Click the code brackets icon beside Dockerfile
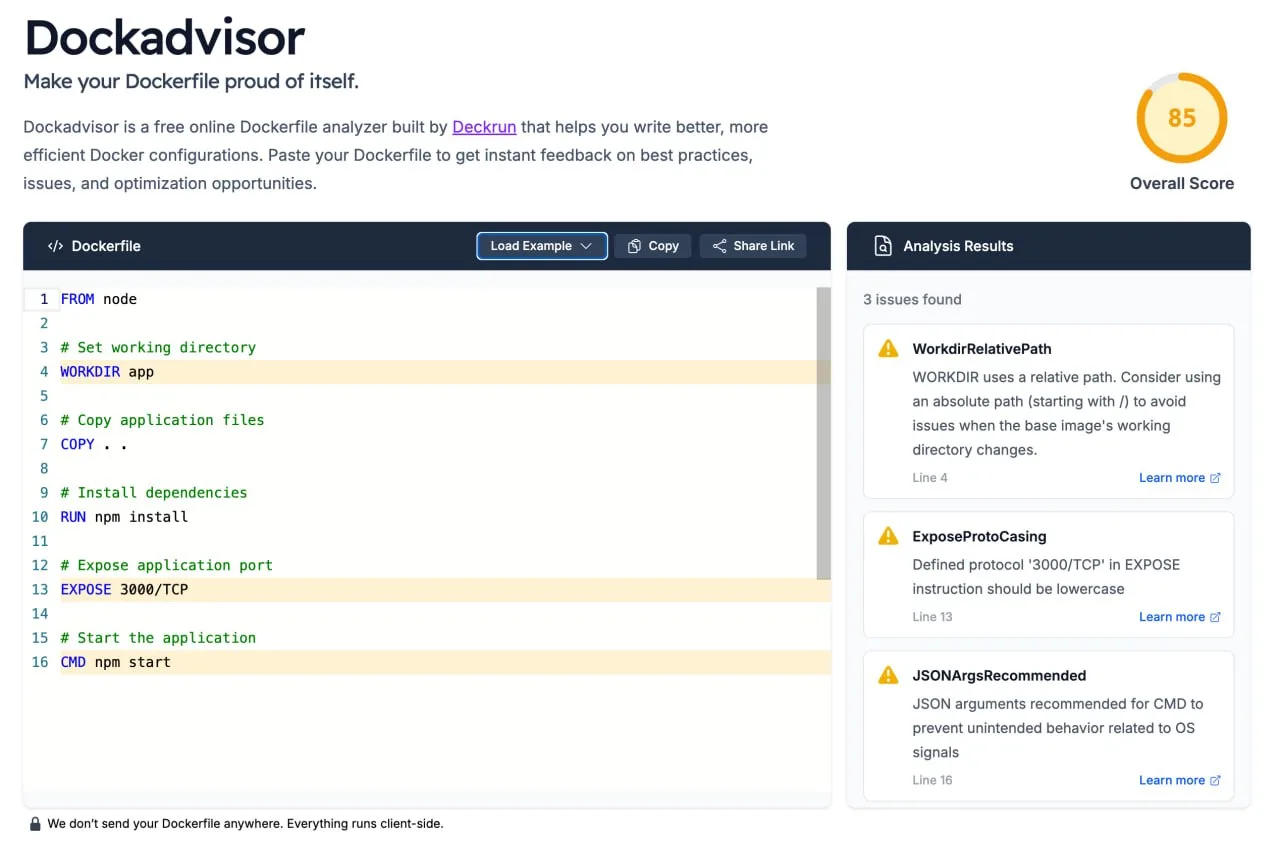This screenshot has width=1280, height=850. tap(55, 246)
